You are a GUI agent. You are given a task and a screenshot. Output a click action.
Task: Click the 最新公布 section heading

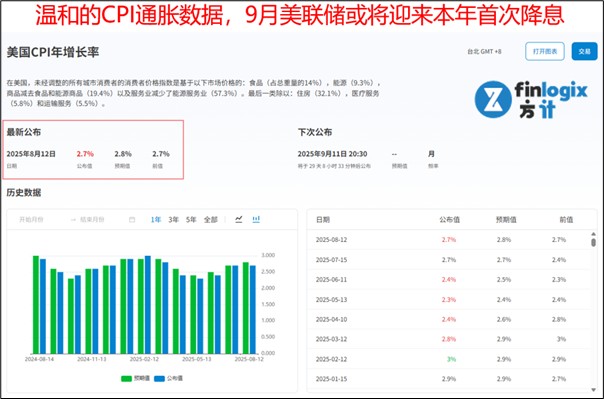[23, 132]
